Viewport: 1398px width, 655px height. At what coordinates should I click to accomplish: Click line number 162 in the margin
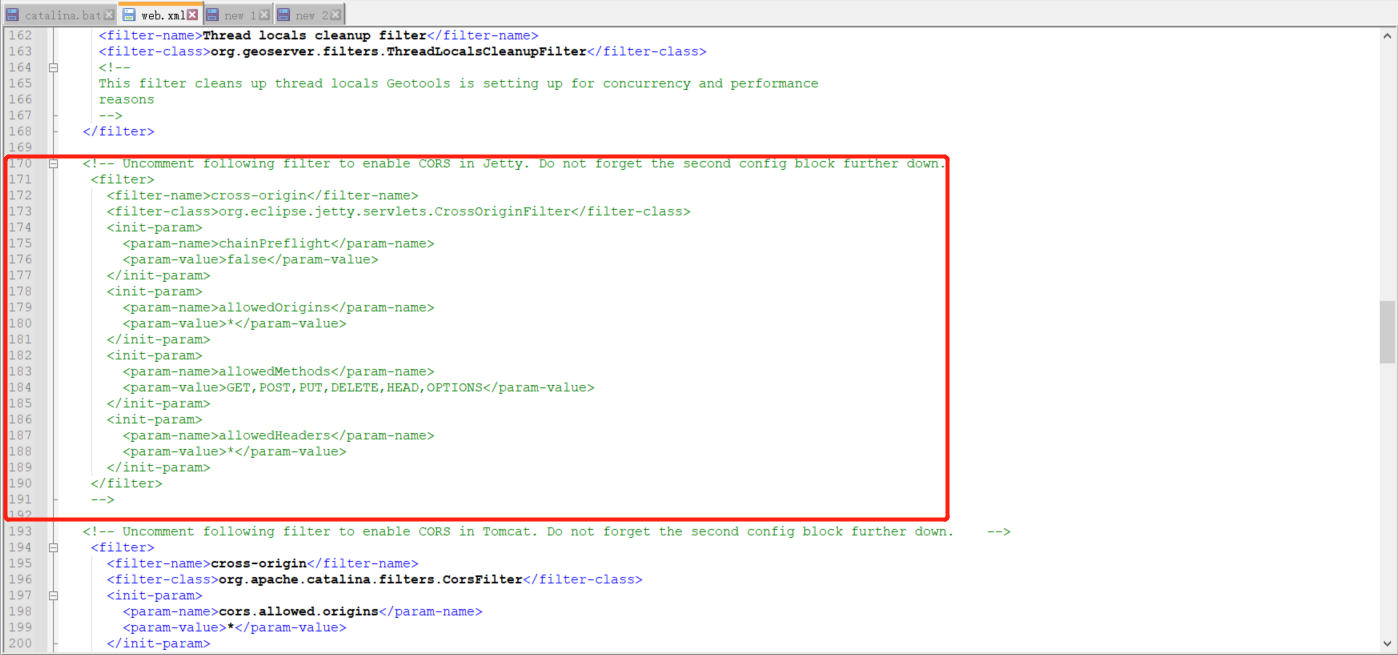pos(20,36)
